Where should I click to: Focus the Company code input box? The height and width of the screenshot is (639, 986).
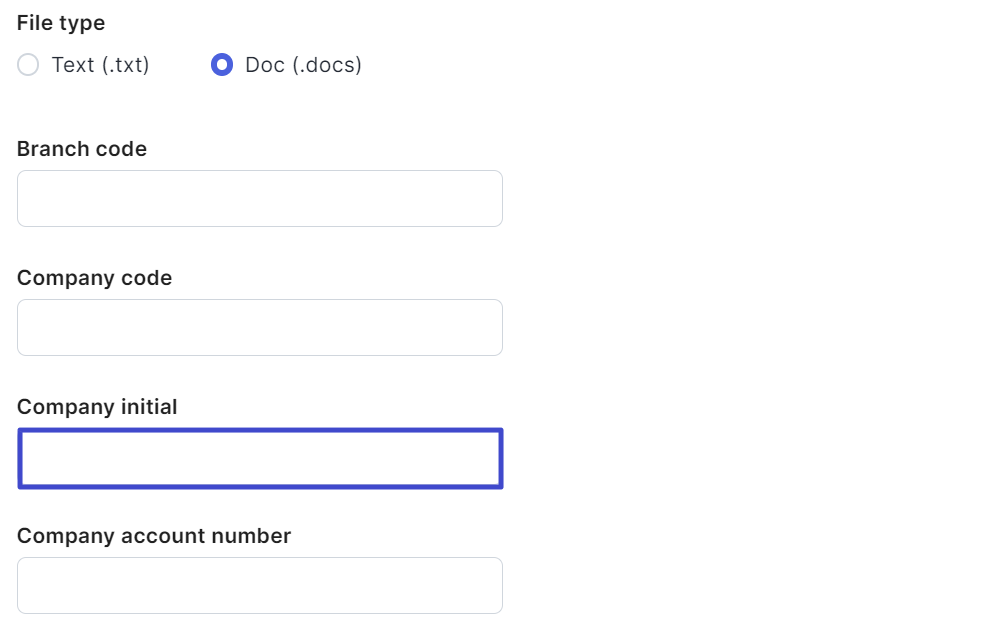click(260, 327)
